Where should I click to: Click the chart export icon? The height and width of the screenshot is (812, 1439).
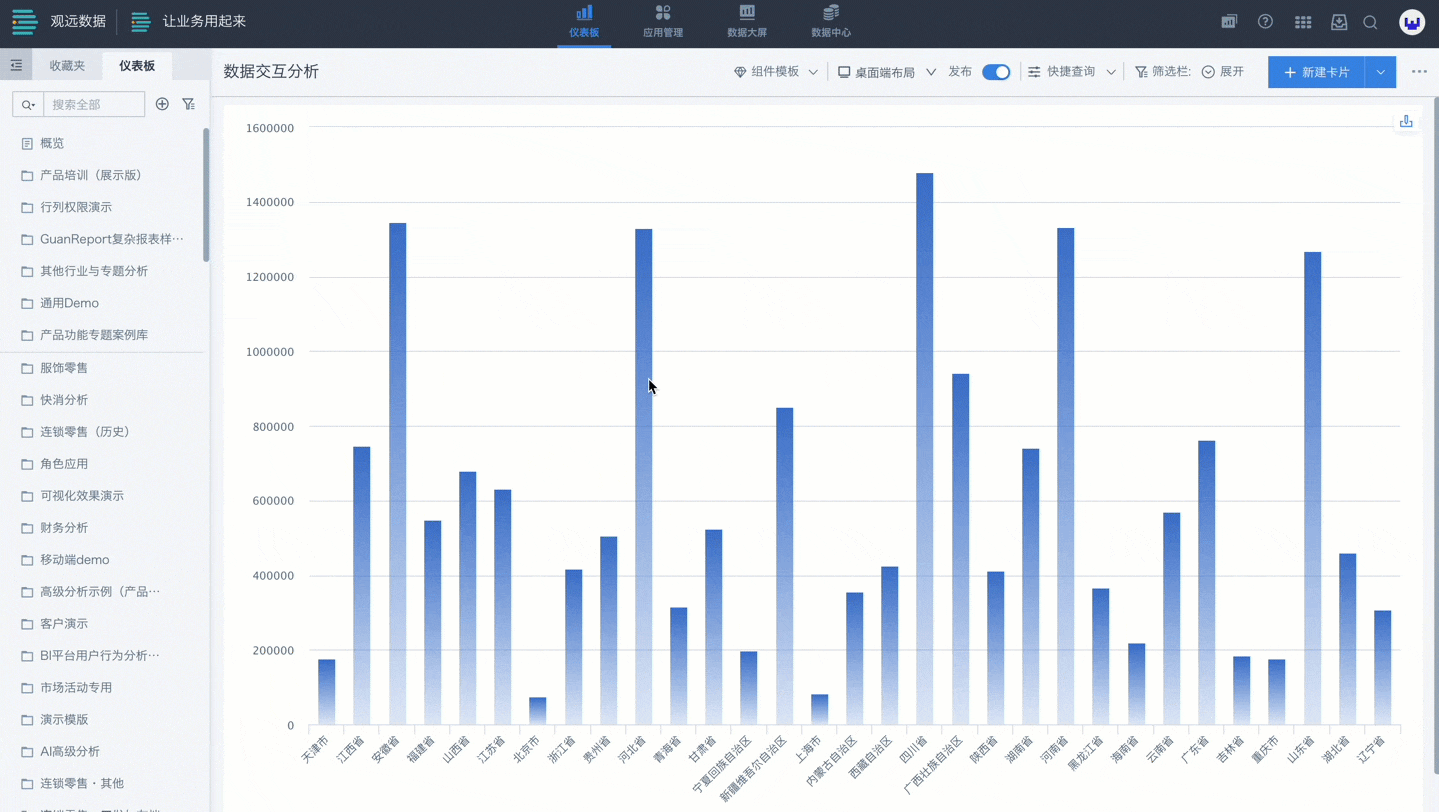(x=1405, y=122)
